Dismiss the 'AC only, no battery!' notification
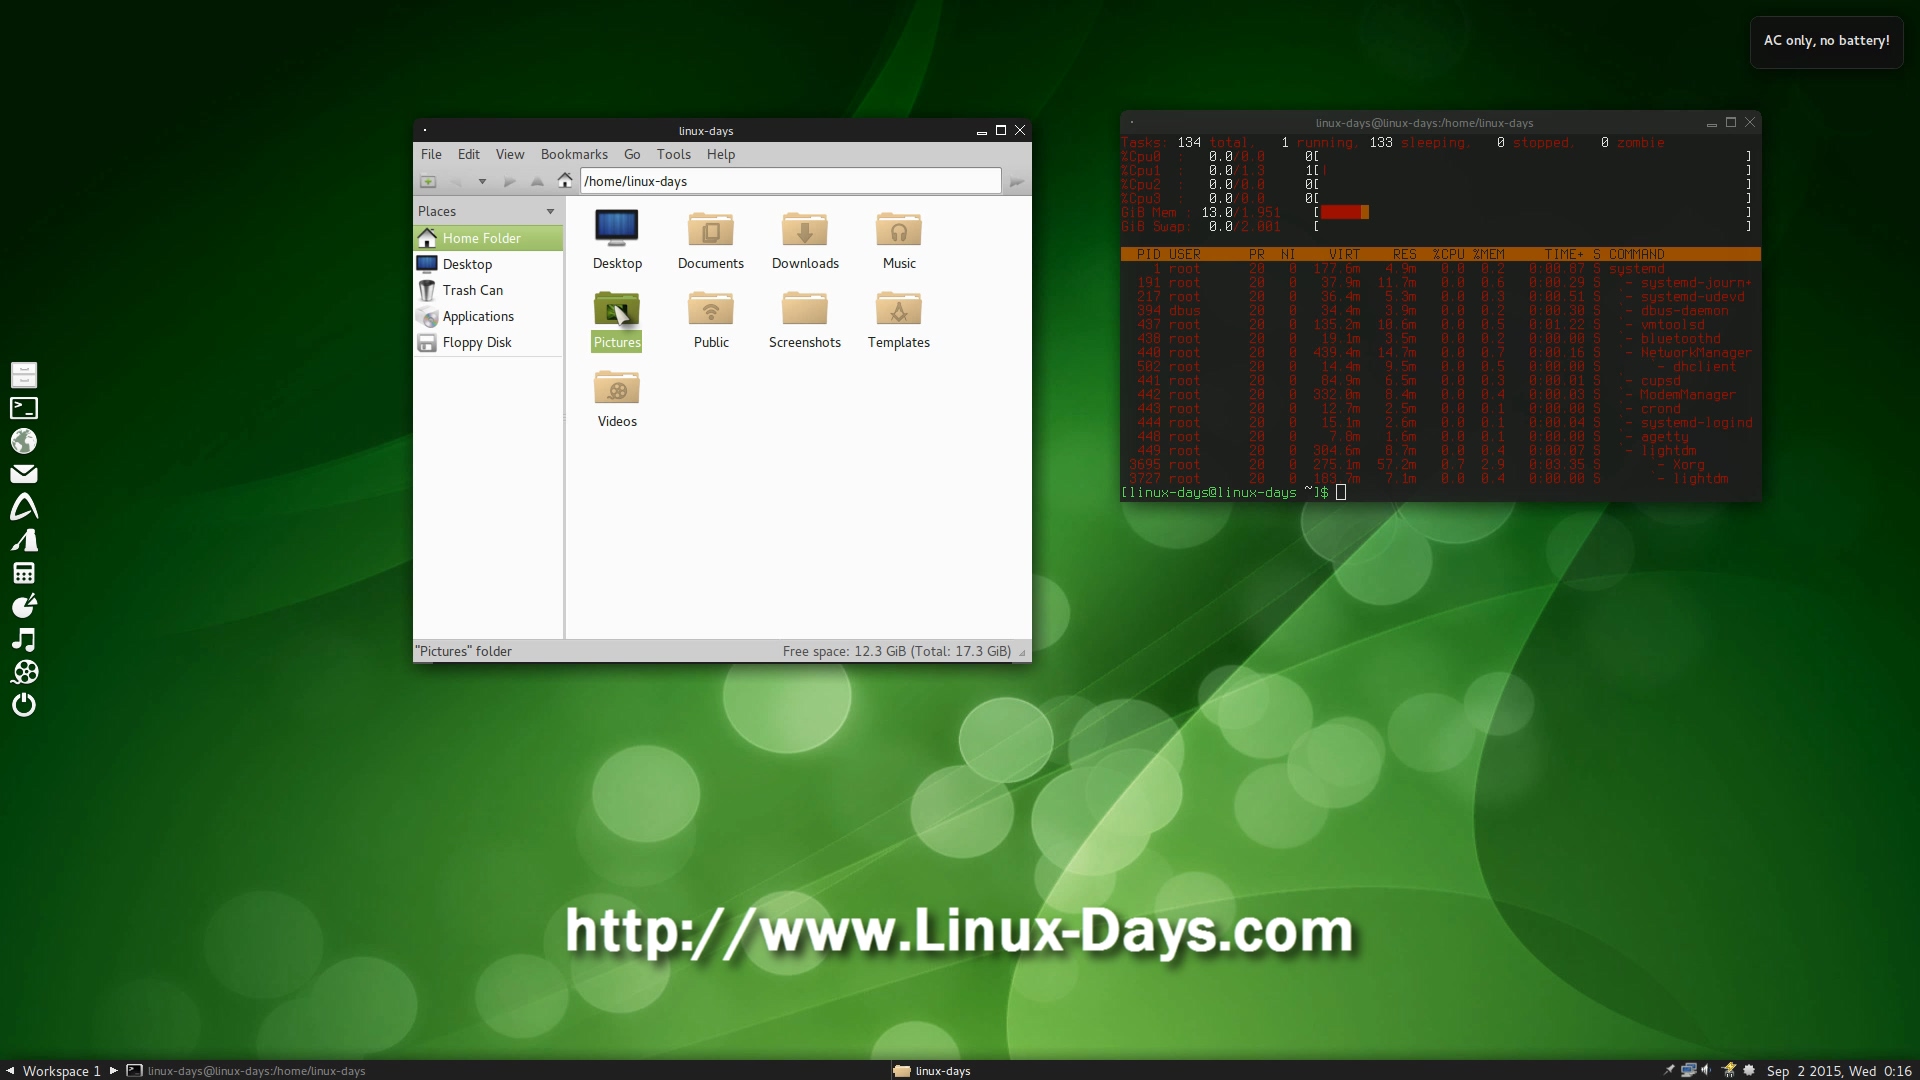The width and height of the screenshot is (1920, 1080). pos(1827,41)
